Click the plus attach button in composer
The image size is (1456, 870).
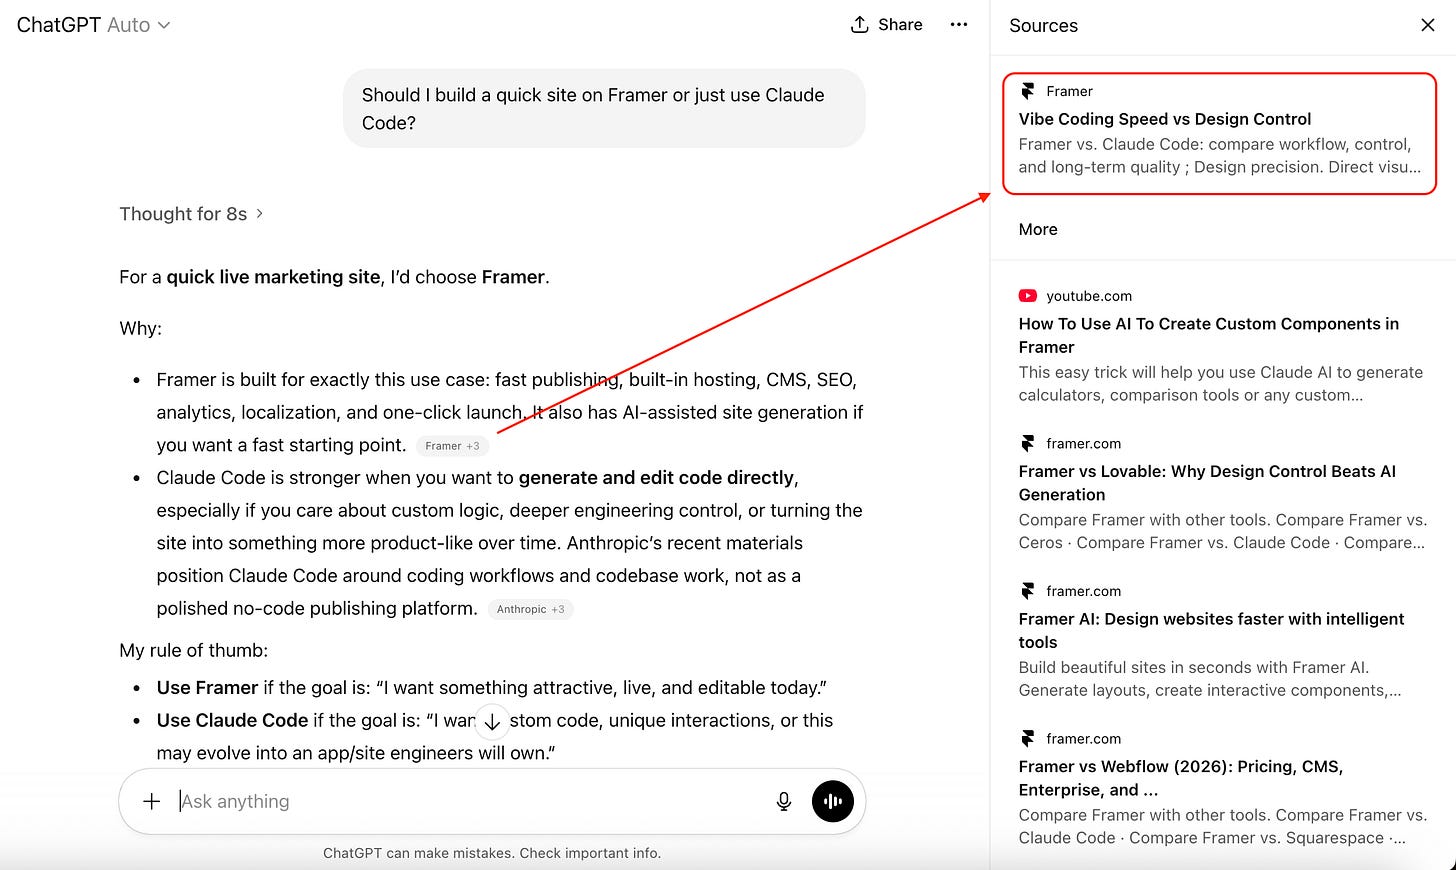pyautogui.click(x=151, y=801)
